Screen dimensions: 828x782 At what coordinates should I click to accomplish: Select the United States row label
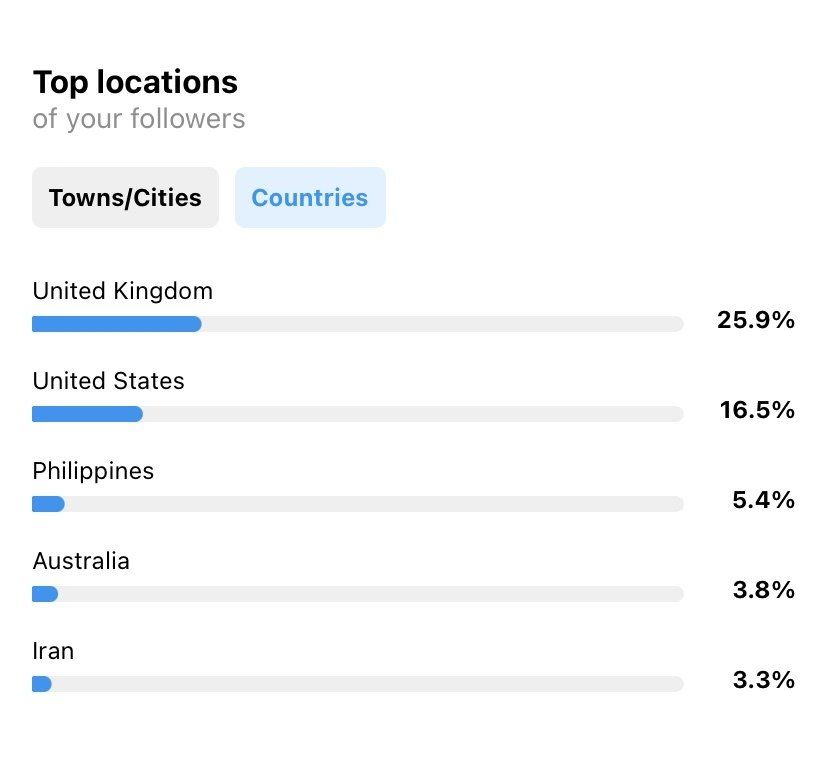[108, 381]
